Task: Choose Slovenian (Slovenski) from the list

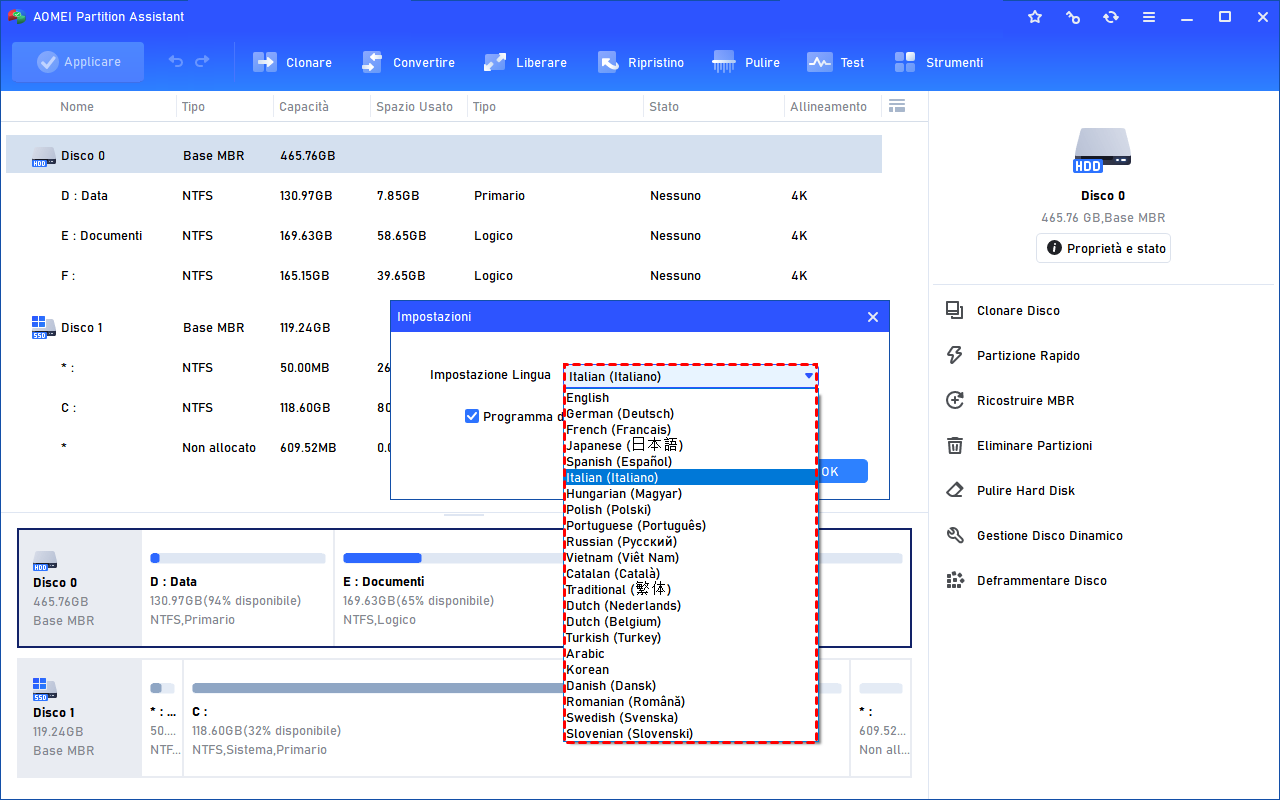Action: tap(691, 734)
